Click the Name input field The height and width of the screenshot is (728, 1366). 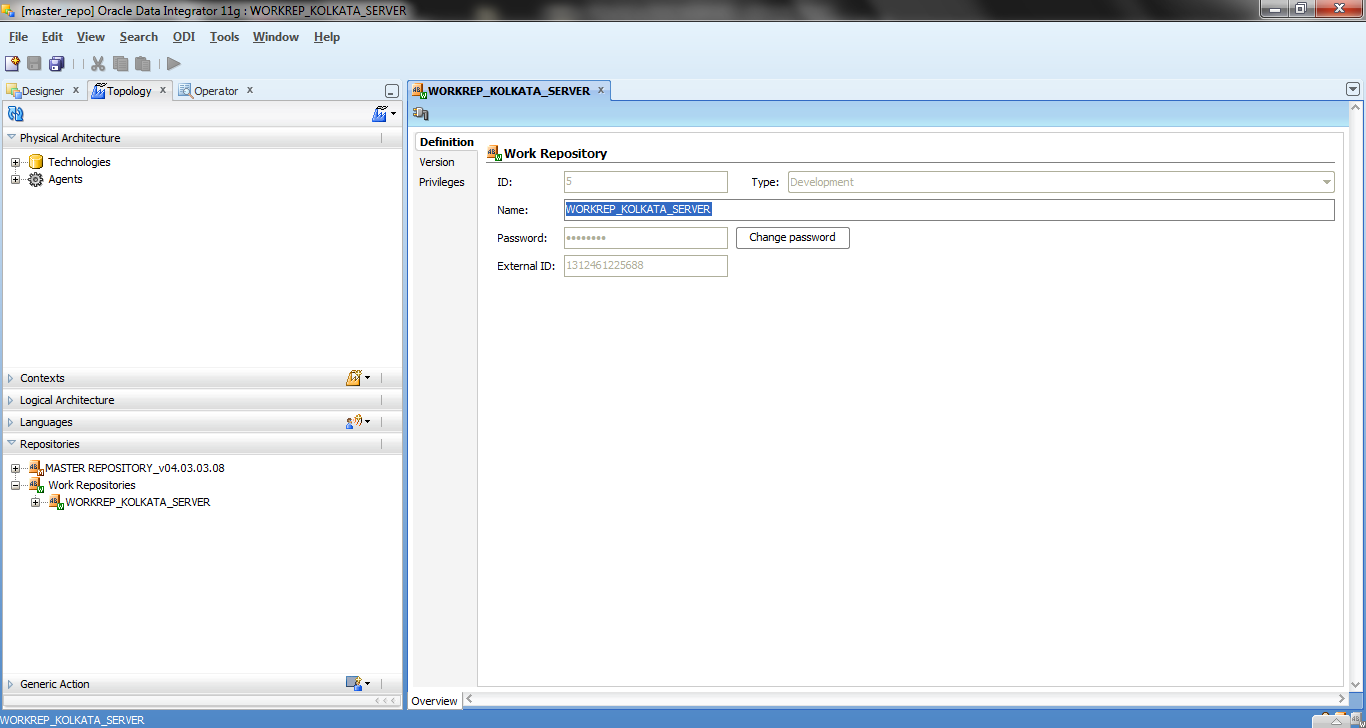(x=949, y=210)
